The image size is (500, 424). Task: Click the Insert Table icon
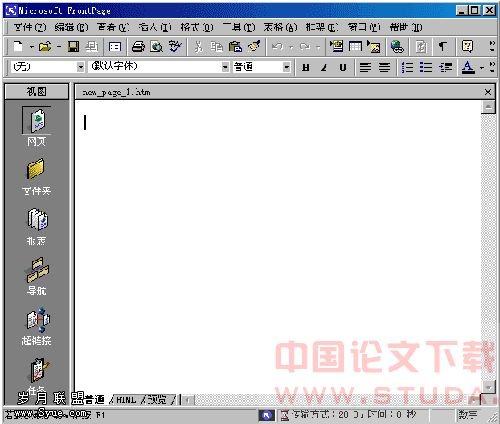tap(355, 46)
